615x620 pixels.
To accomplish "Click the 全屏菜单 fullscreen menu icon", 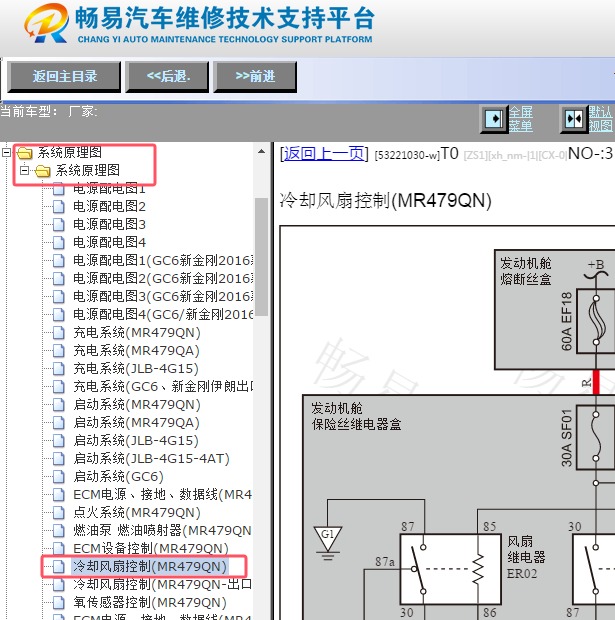I will point(494,119).
